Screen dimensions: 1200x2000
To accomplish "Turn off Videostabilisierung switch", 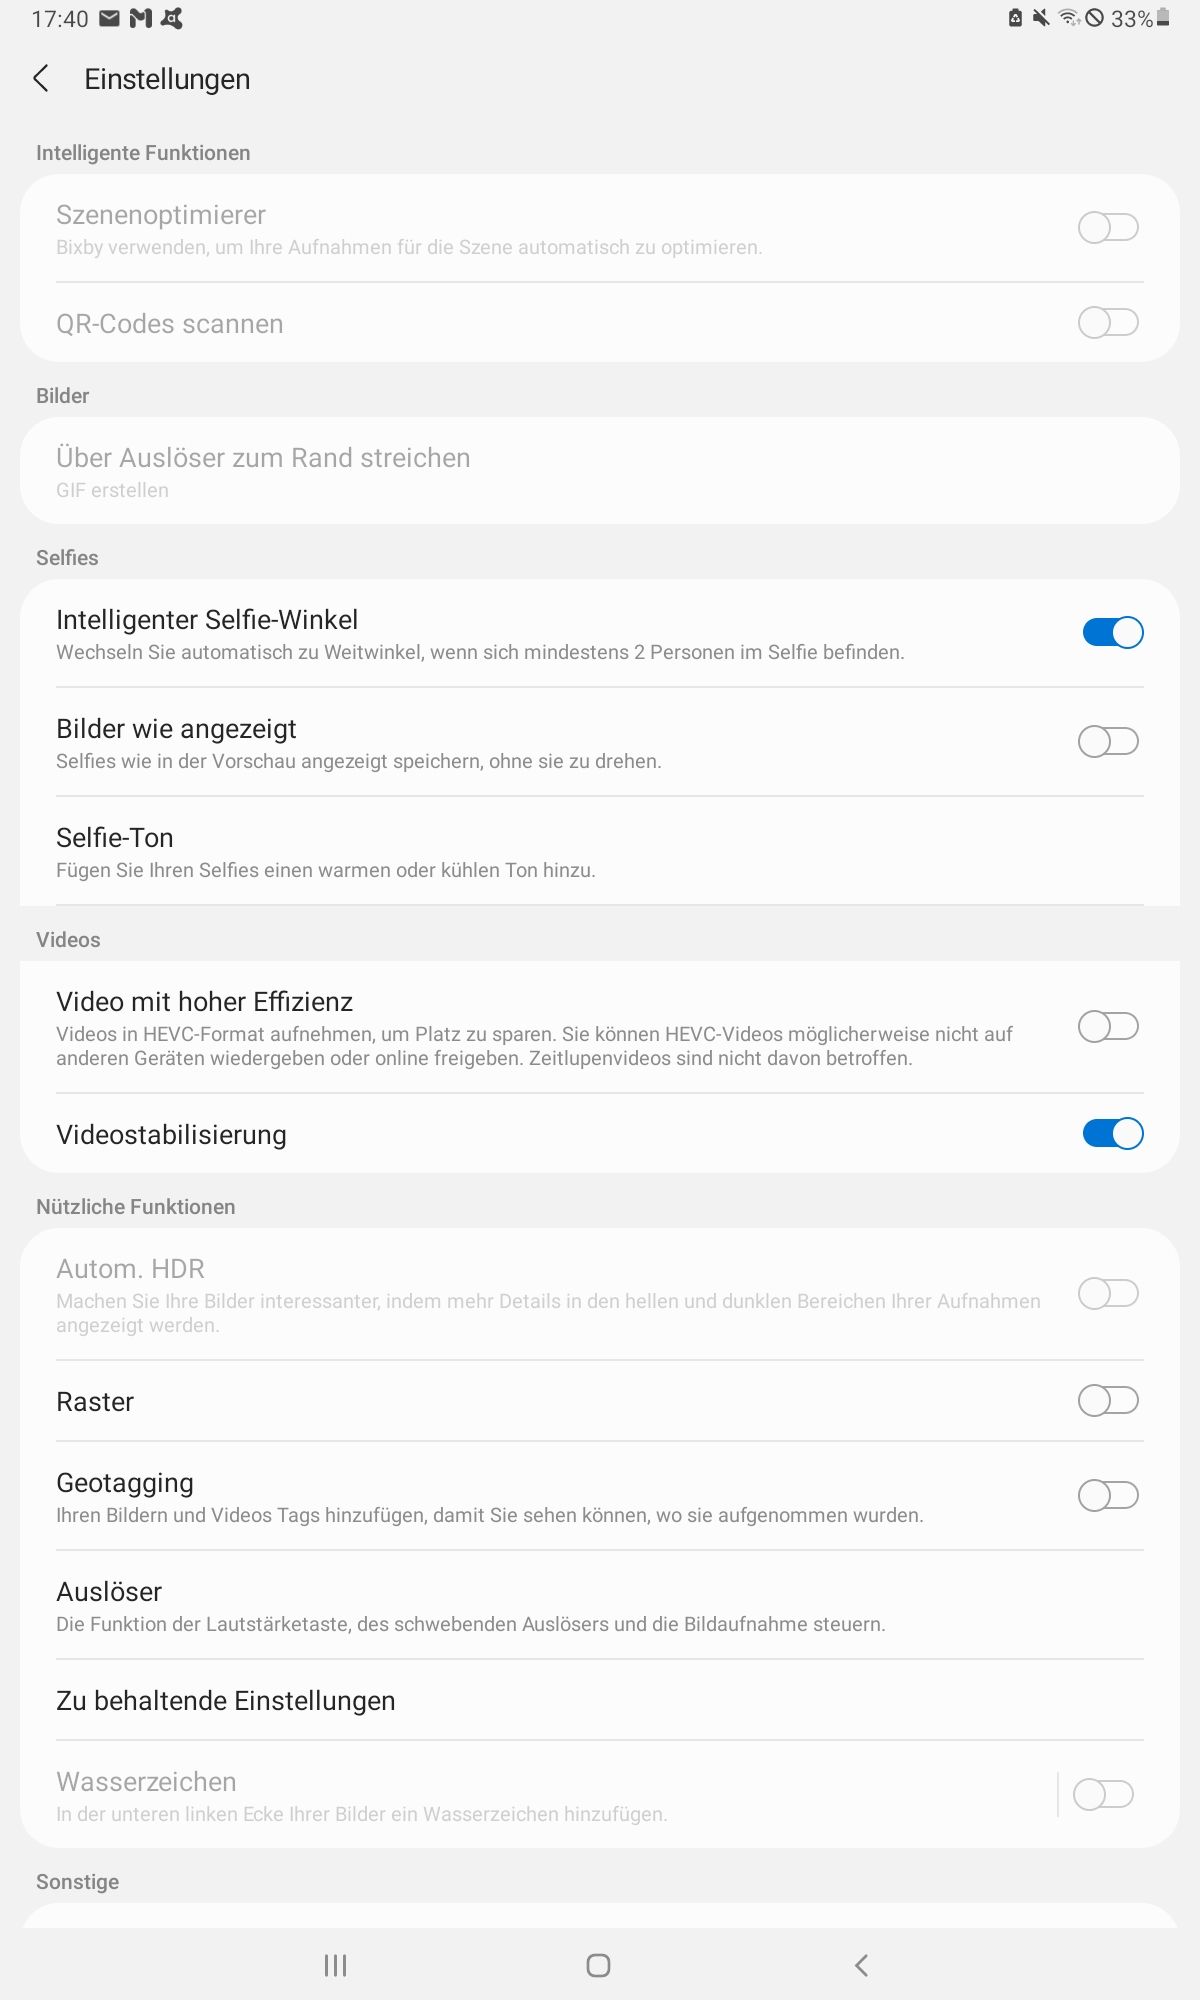I will pyautogui.click(x=1112, y=1133).
